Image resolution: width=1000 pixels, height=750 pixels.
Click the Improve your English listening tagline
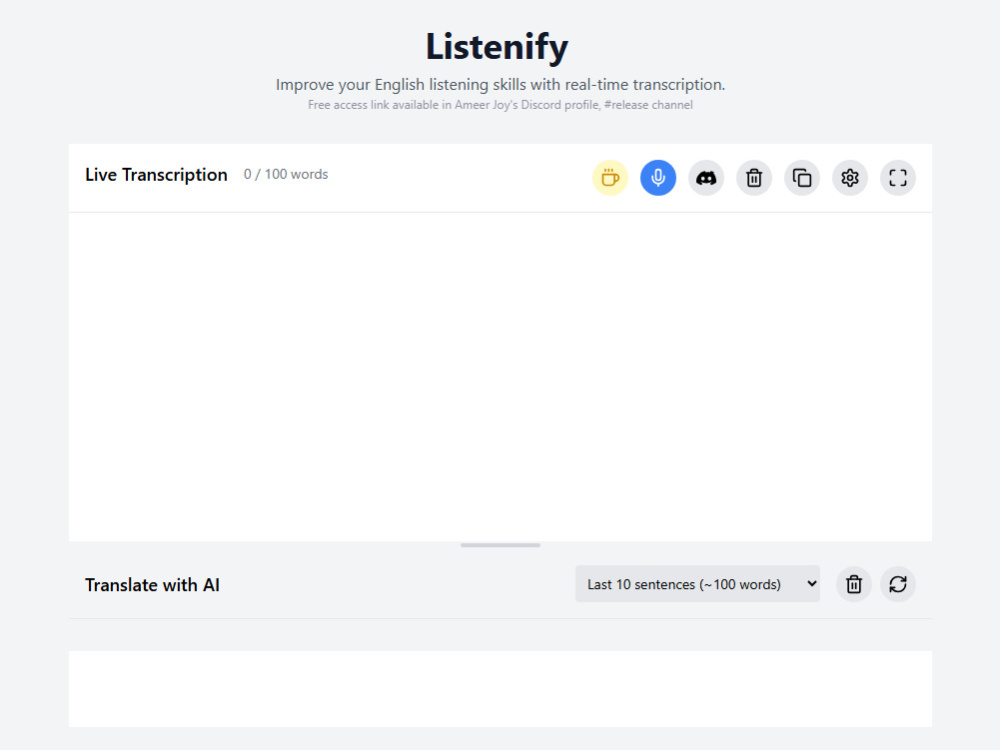pos(500,85)
